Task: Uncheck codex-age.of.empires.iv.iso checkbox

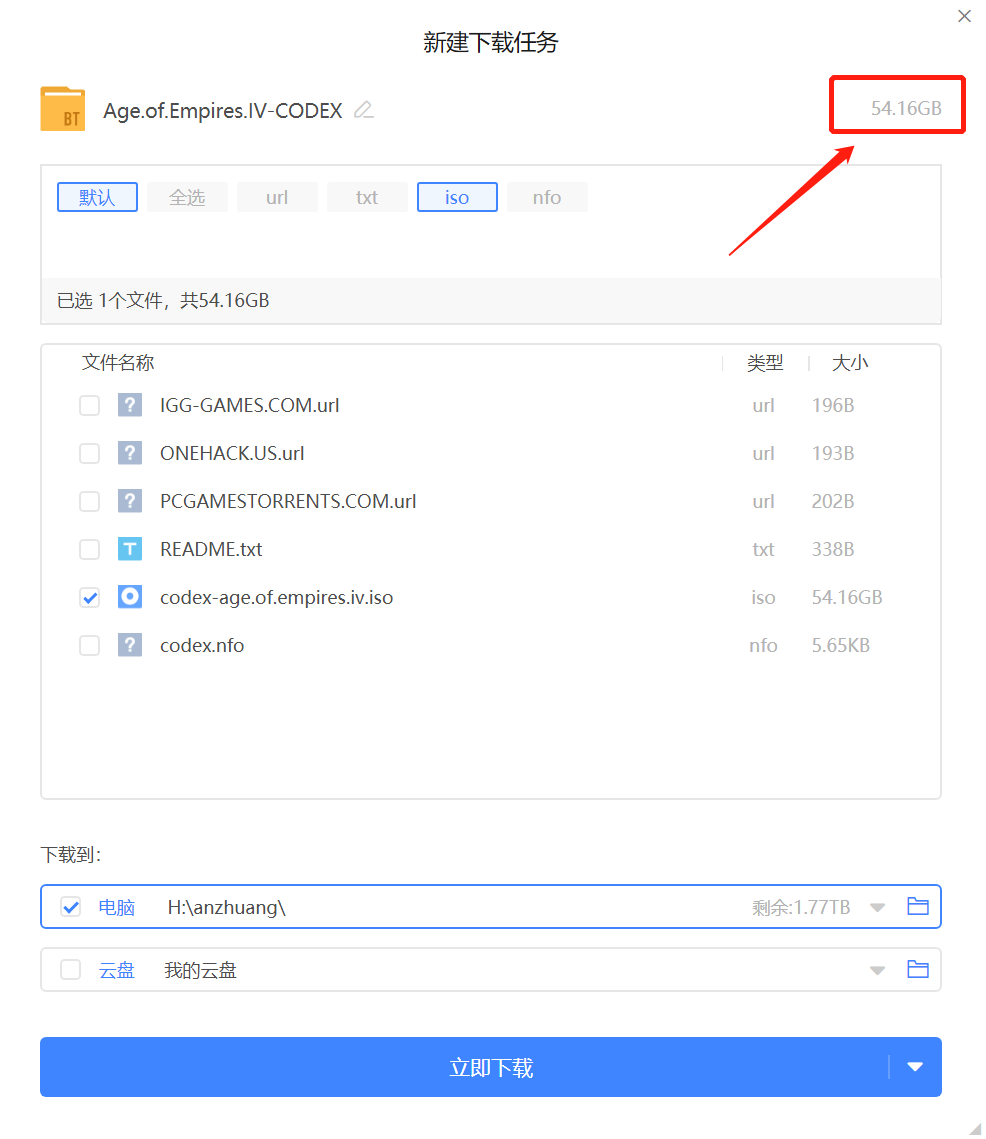Action: 89,597
